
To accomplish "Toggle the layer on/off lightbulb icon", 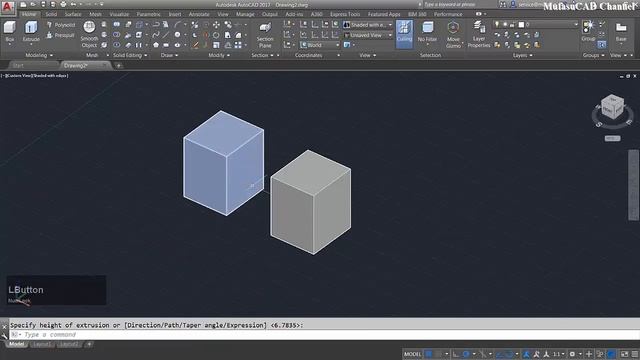I will (497, 24).
